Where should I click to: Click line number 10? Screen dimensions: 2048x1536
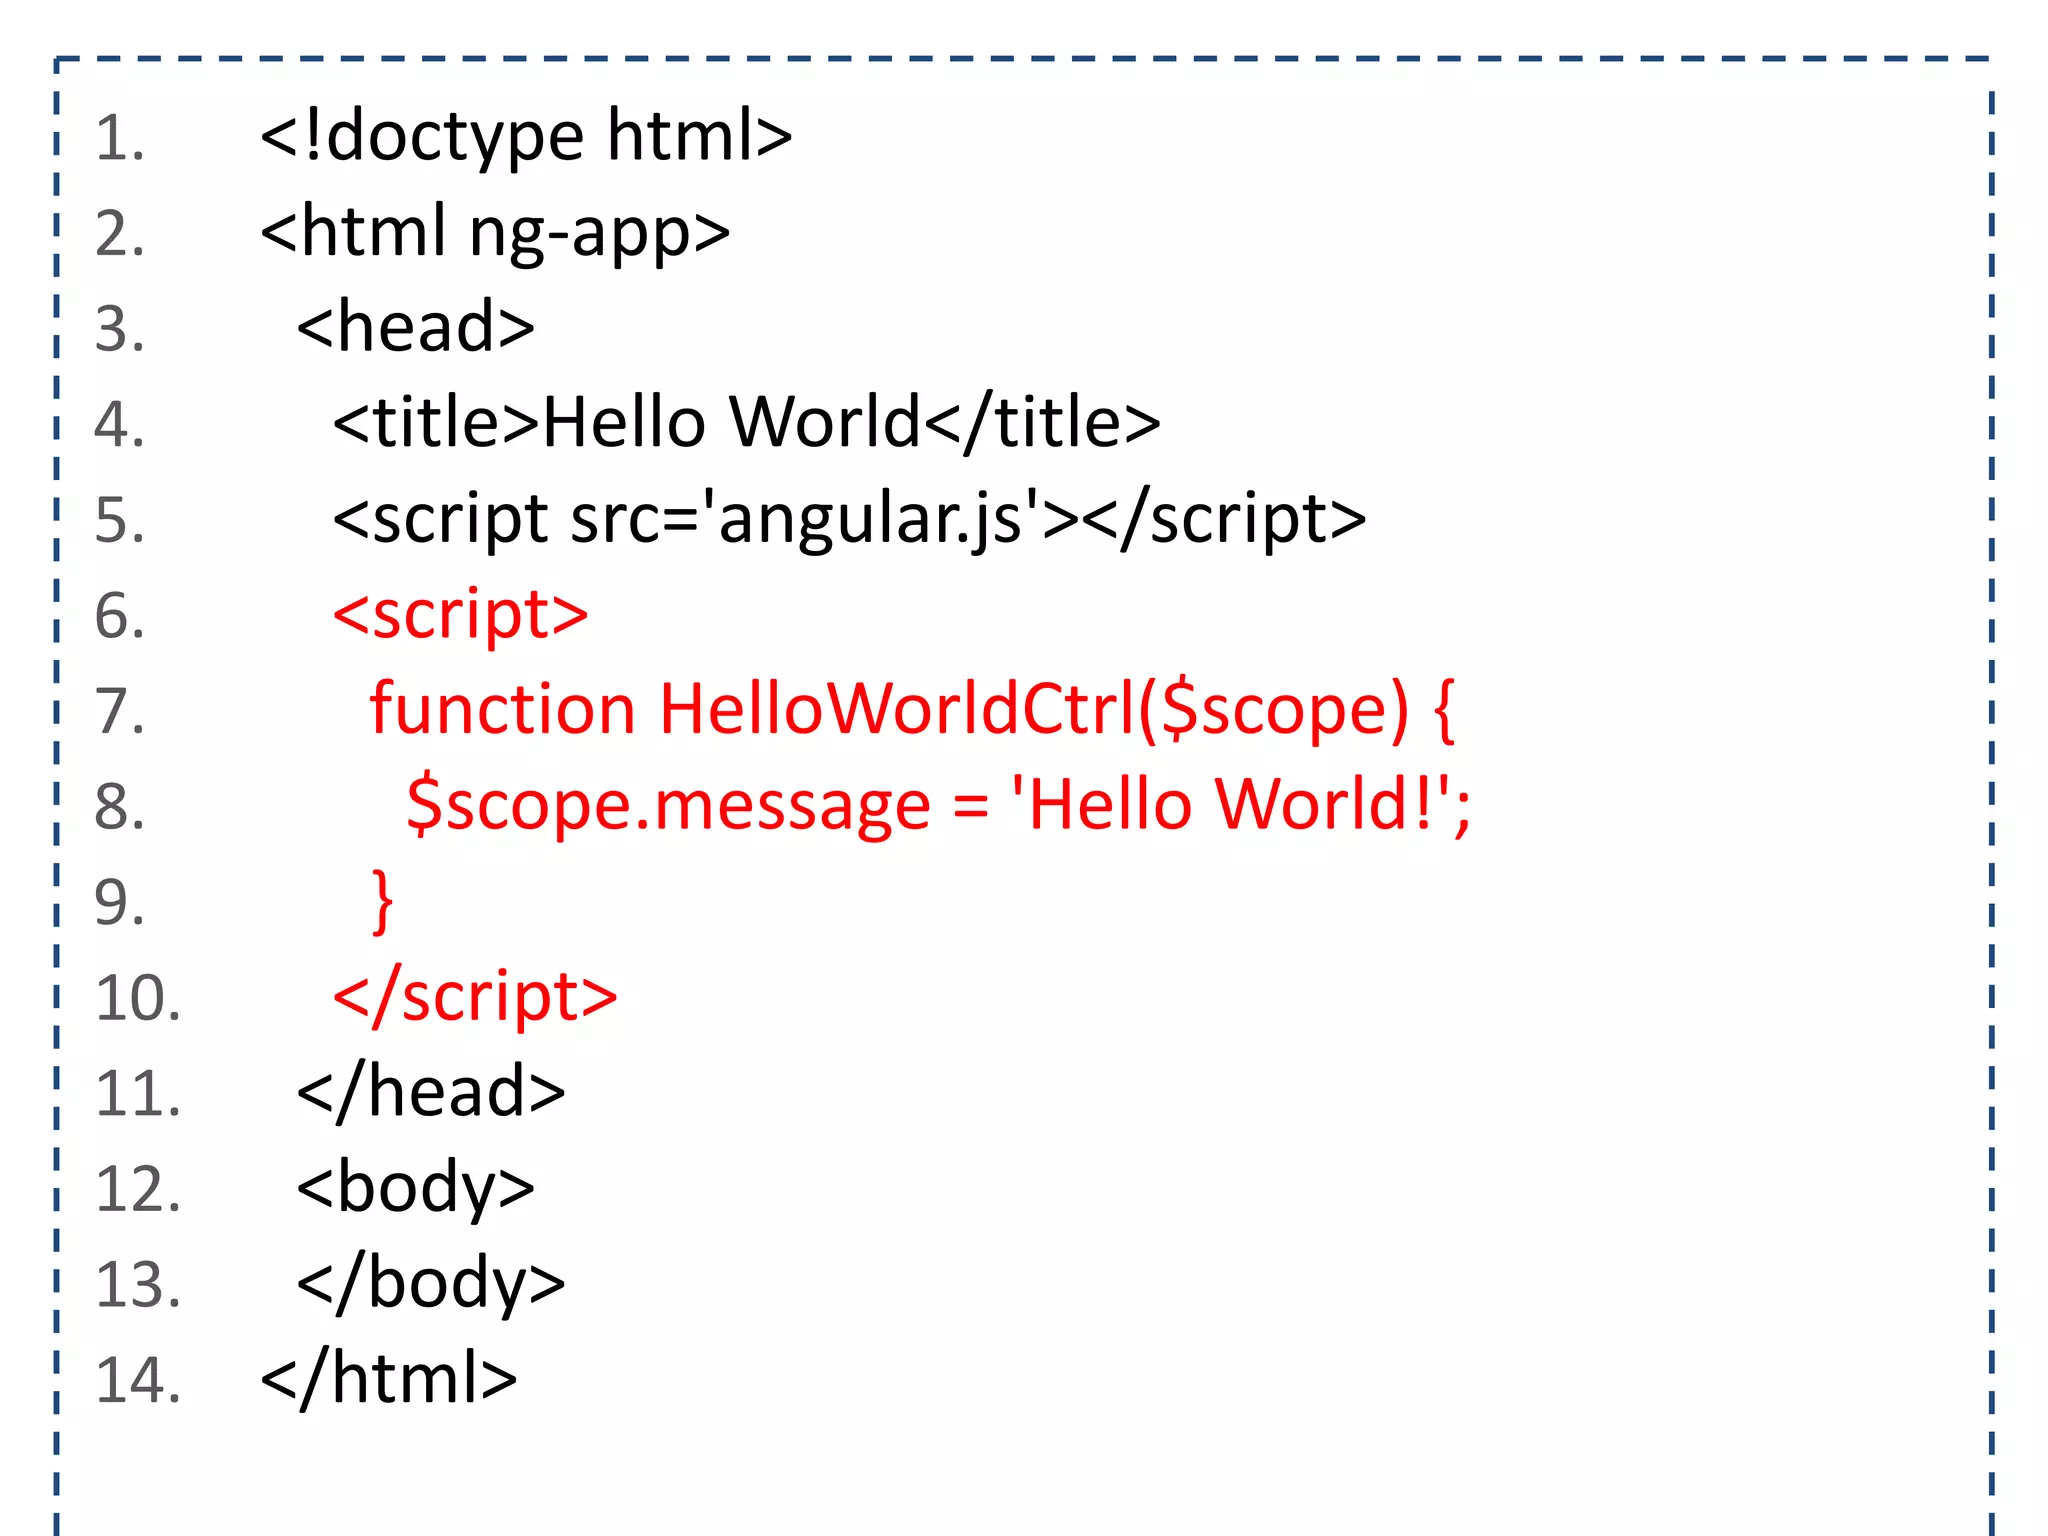138,999
